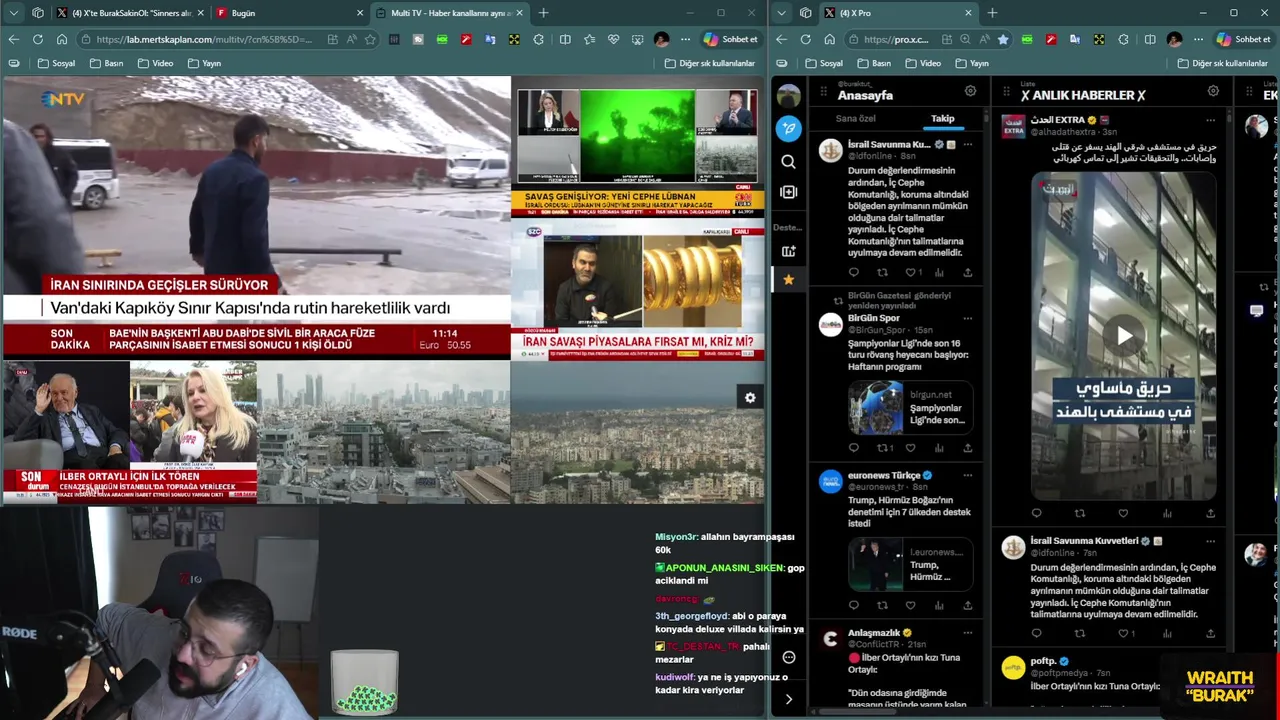1280x720 pixels.
Task: Open the Multi TV grid settings gear
Action: click(750, 398)
